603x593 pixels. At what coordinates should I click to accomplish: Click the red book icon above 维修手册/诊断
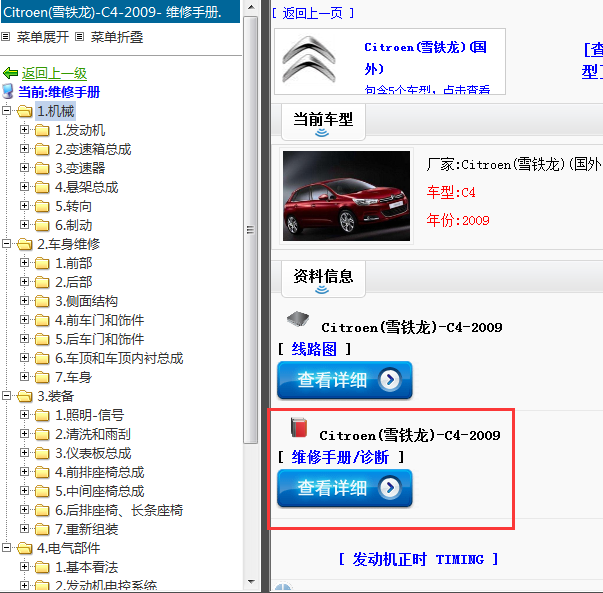(299, 427)
